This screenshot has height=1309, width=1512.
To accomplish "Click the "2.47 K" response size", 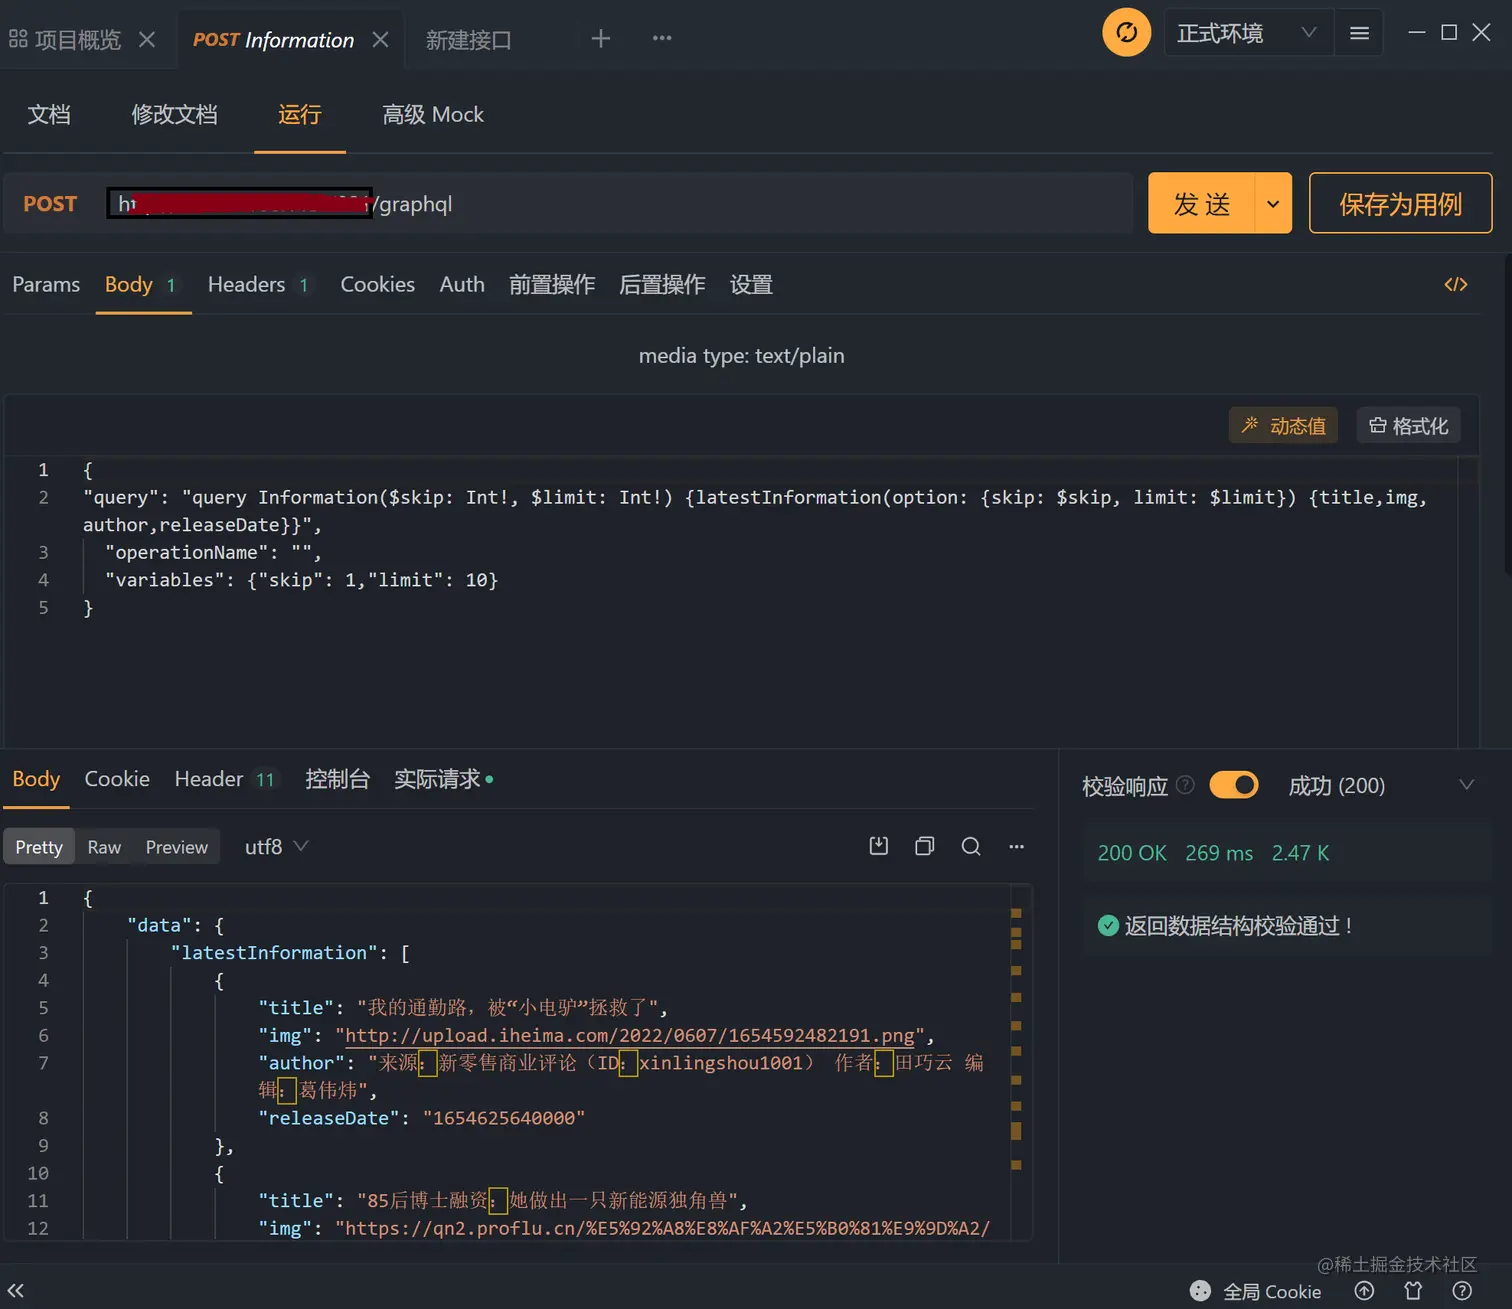I will [1300, 853].
